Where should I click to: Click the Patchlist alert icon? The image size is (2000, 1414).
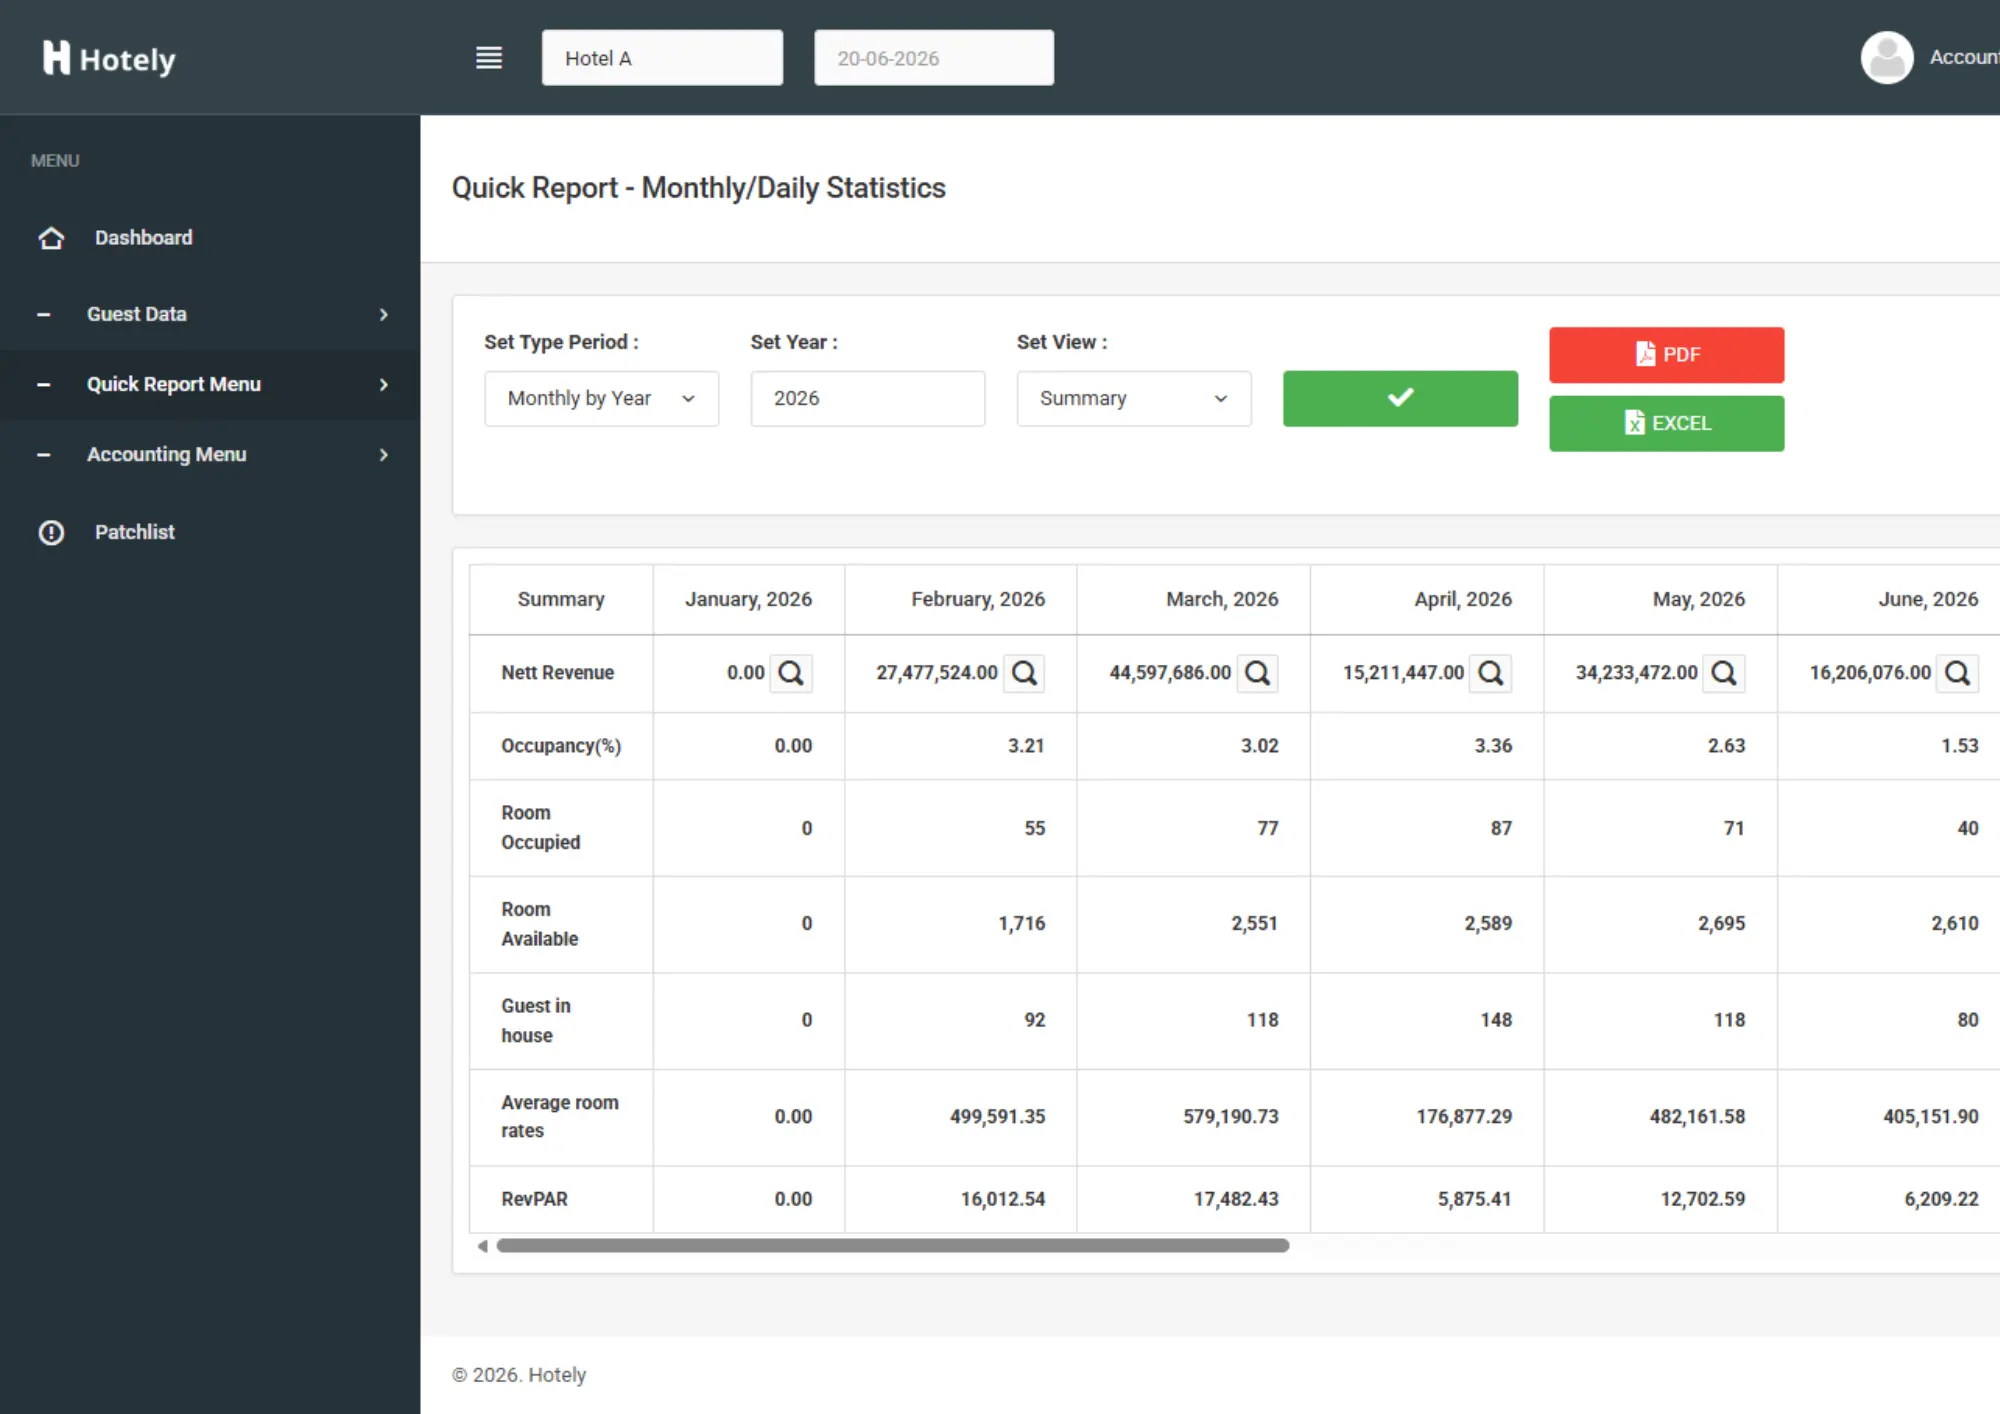pos(51,532)
